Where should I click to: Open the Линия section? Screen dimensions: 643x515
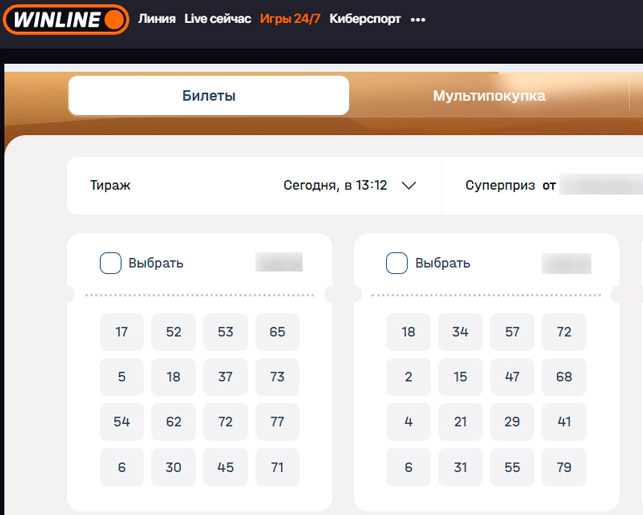click(x=157, y=19)
